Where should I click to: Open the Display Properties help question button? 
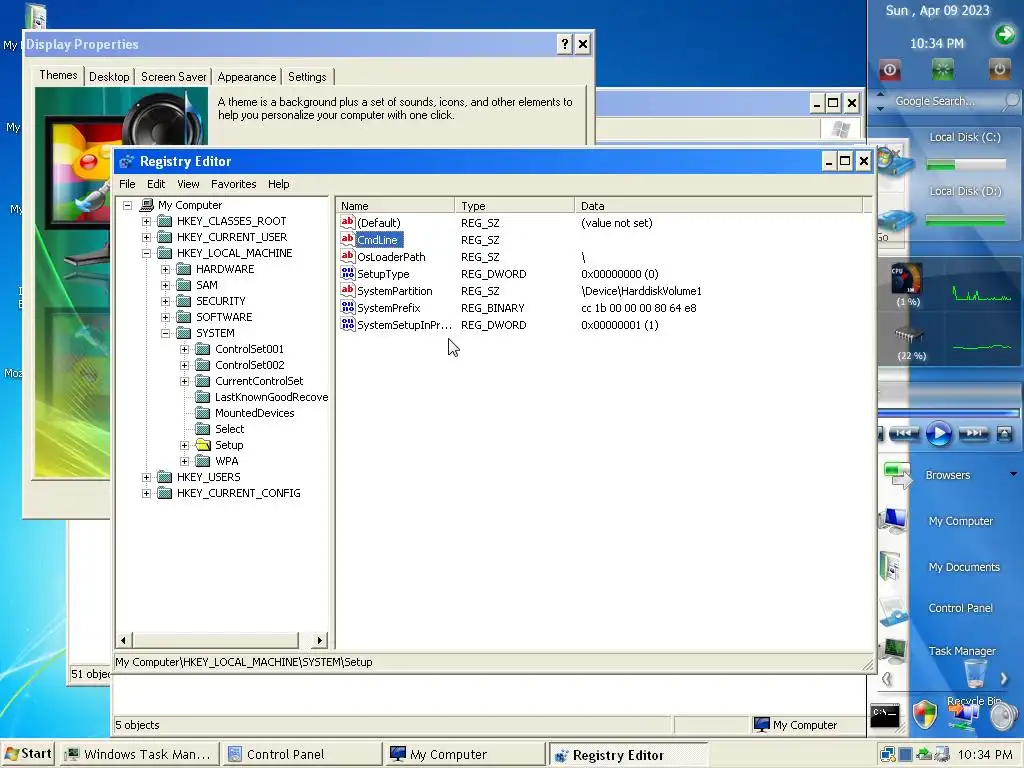564,44
